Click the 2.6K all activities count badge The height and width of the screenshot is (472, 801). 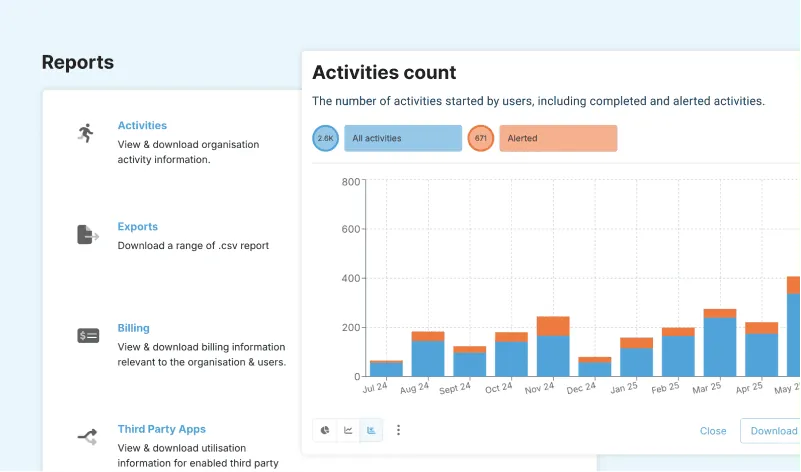326,138
